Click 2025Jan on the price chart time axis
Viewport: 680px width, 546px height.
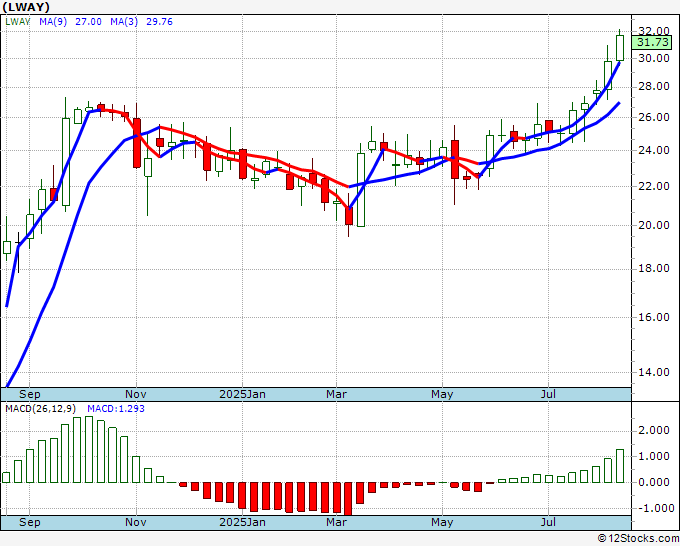tap(242, 394)
